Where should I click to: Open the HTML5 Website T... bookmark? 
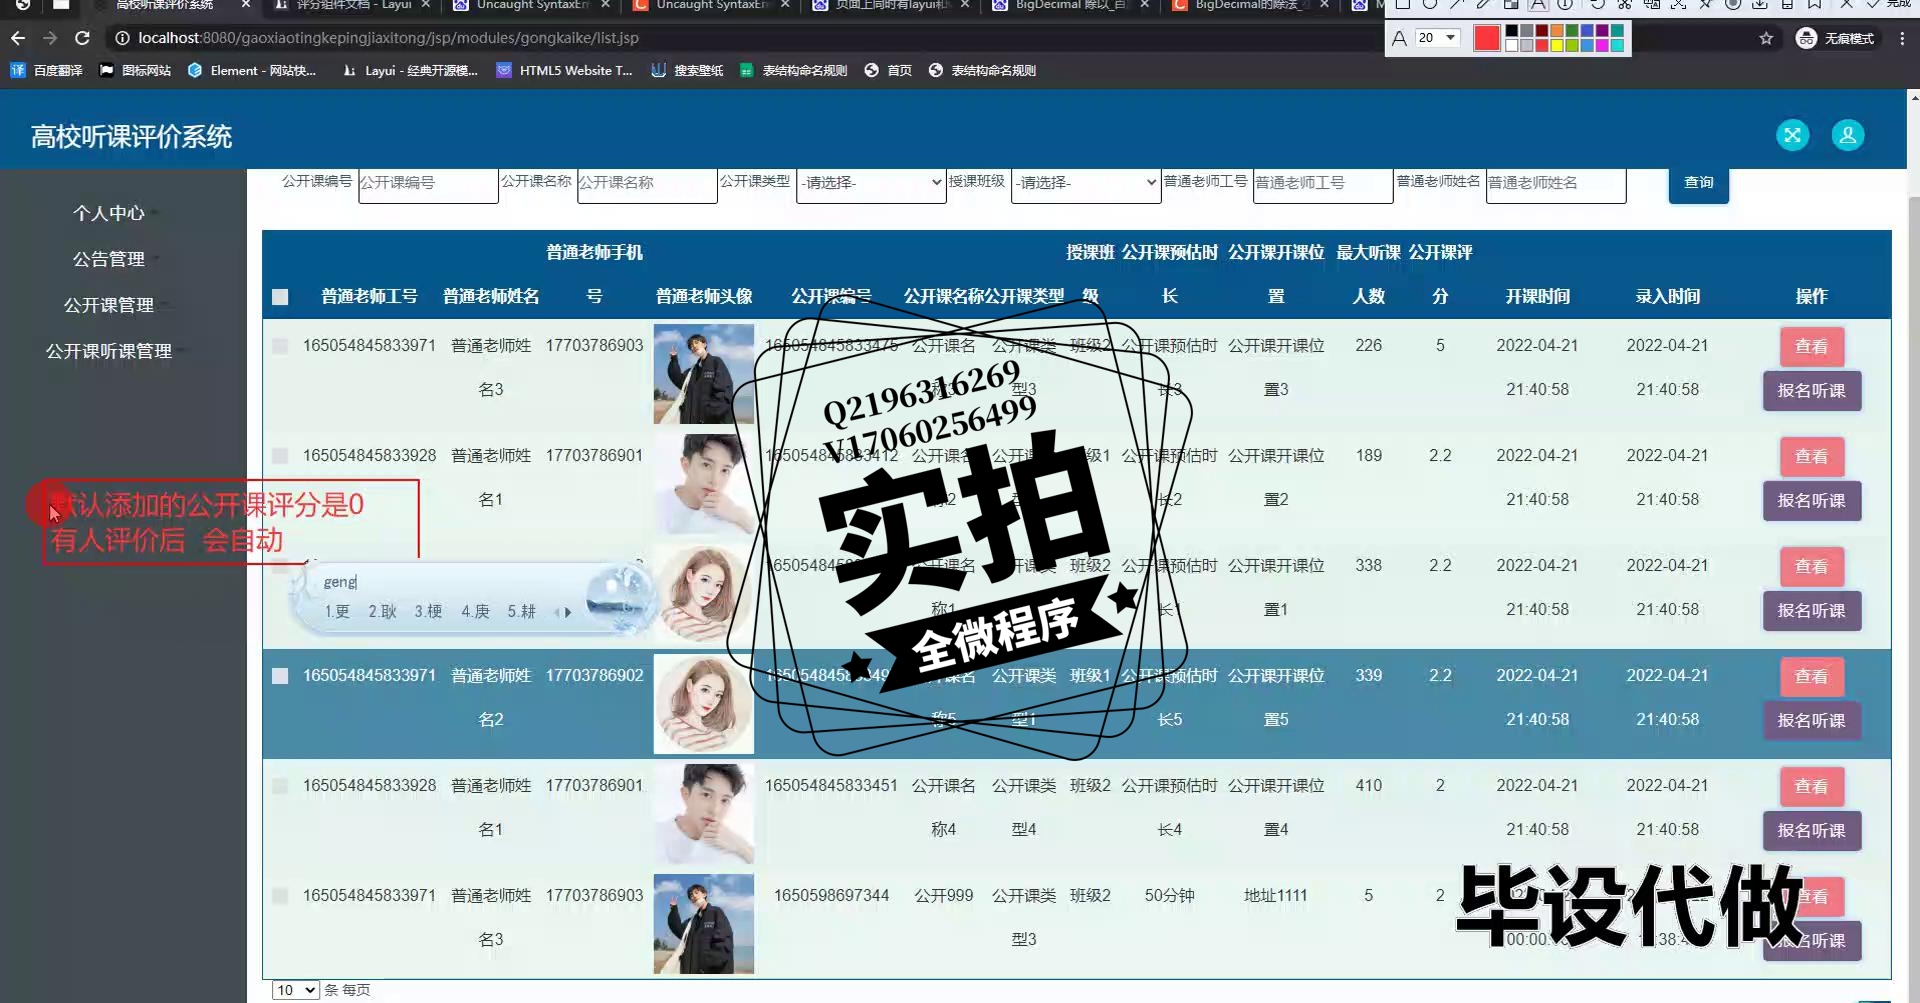pos(565,70)
